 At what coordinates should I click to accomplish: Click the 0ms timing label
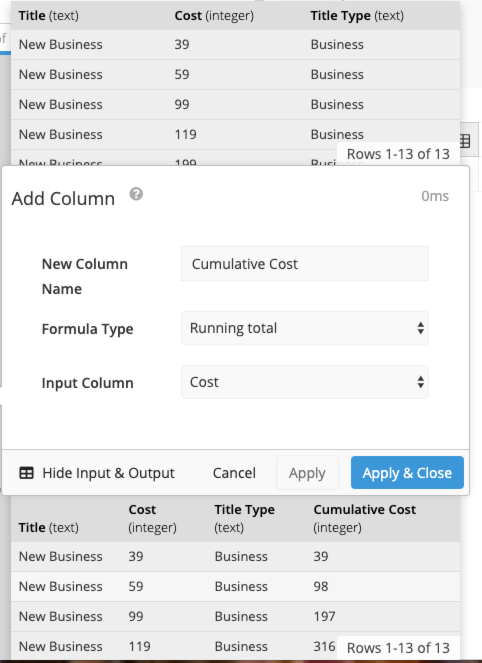click(x=435, y=196)
